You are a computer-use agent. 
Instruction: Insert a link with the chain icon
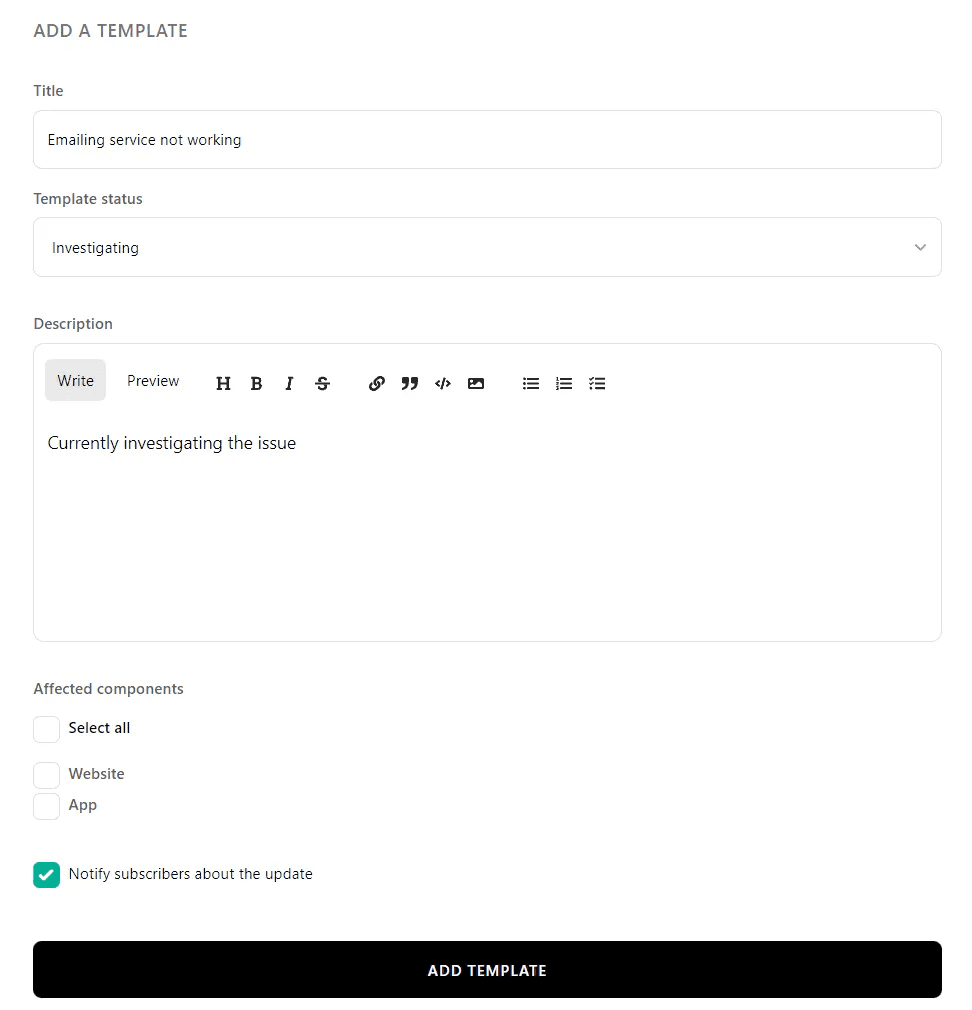point(377,384)
